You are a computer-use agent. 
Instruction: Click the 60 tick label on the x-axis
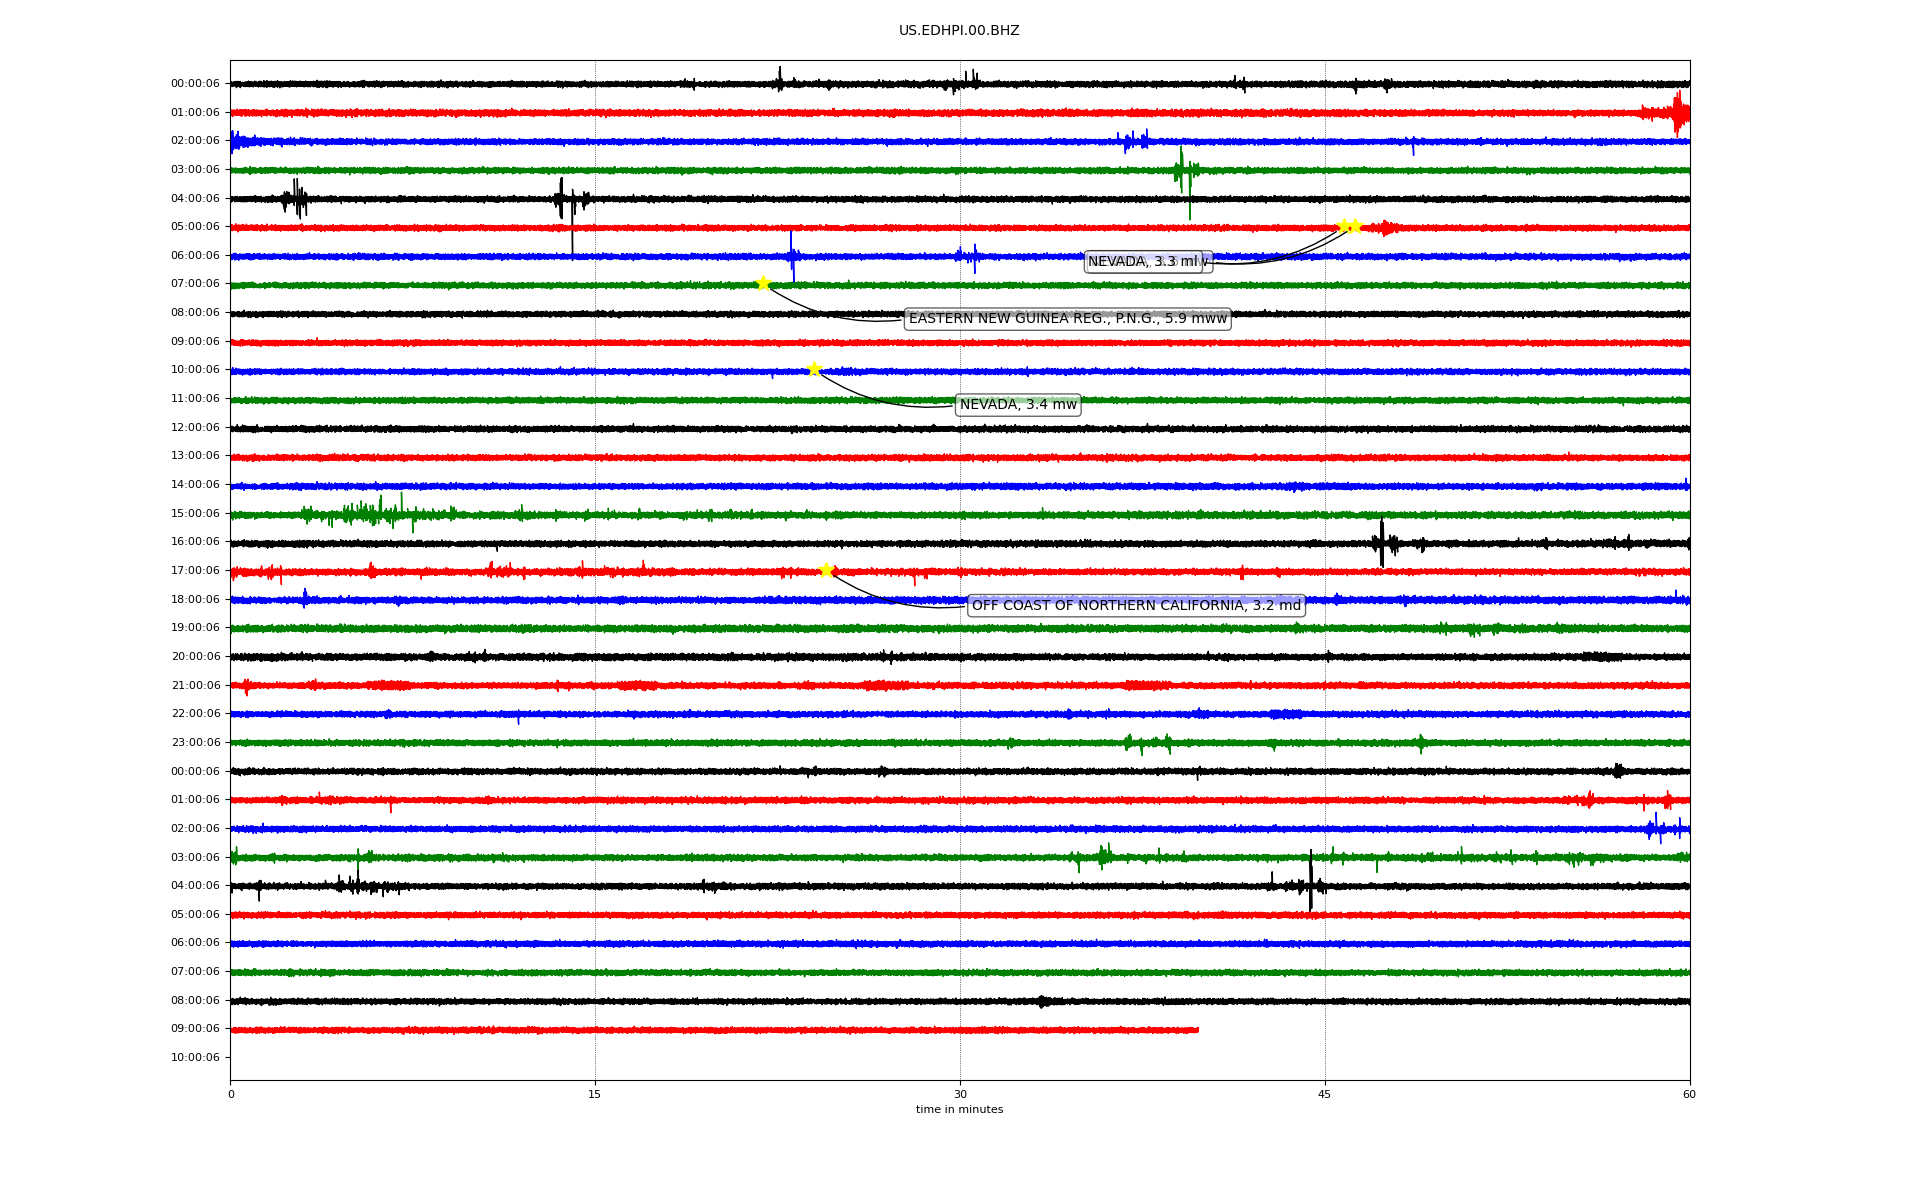tap(1689, 1094)
